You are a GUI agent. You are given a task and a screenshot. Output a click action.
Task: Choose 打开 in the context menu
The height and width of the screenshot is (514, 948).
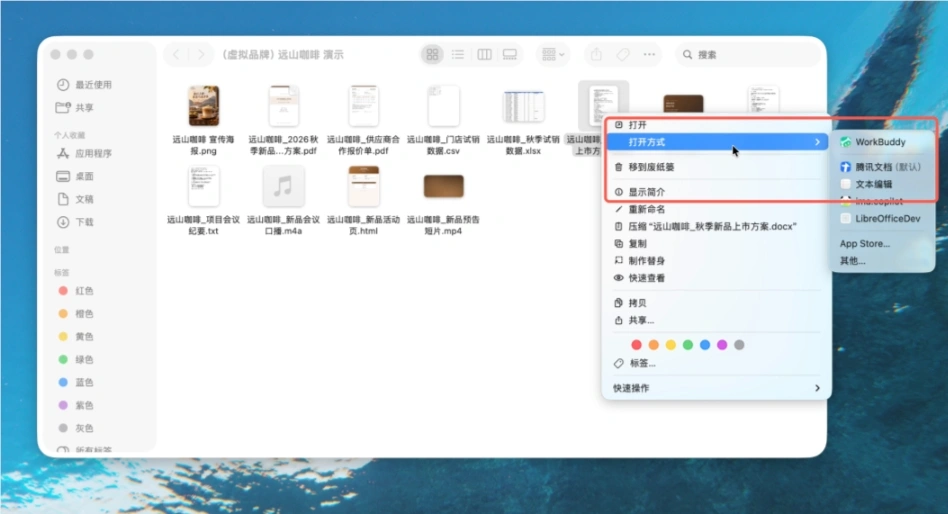click(716, 125)
